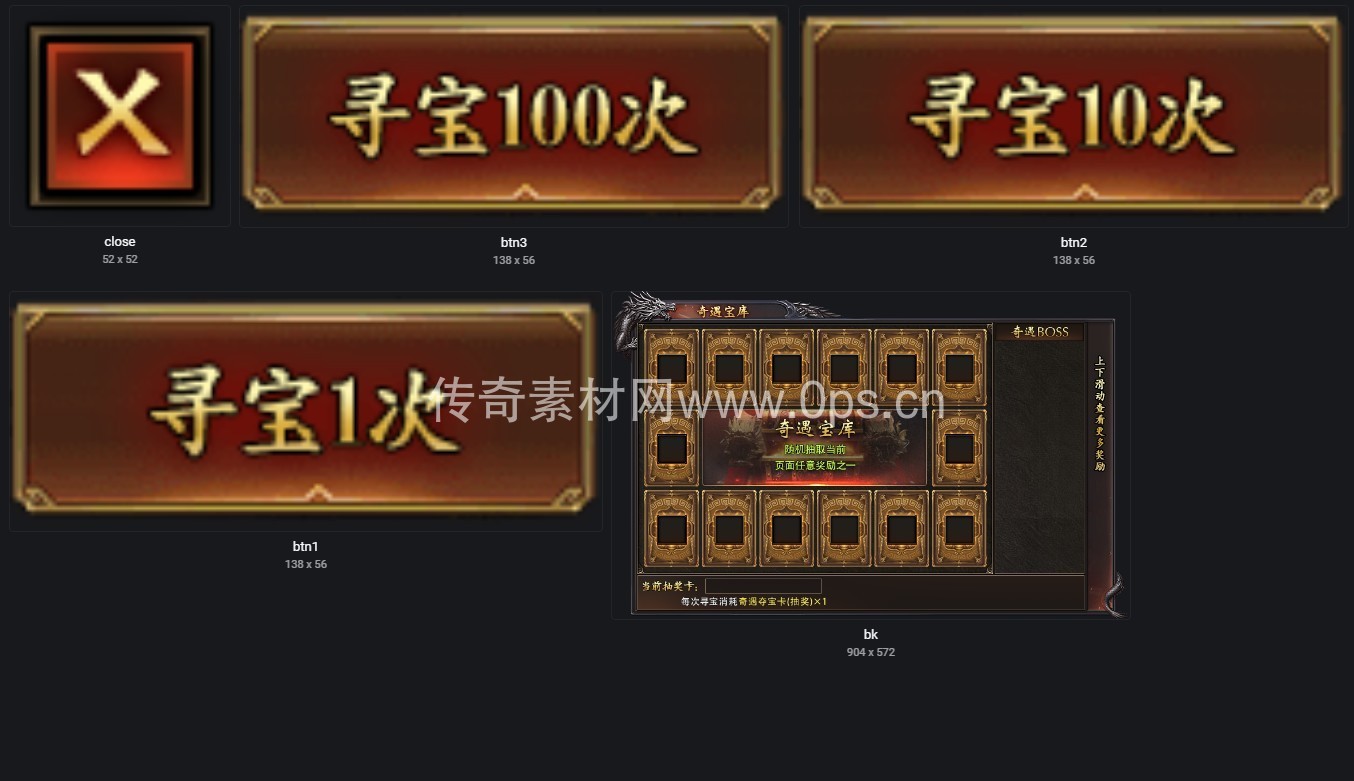Viewport: 1354px width, 781px height.
Task: Click the "bk" file name label
Action: [871, 634]
